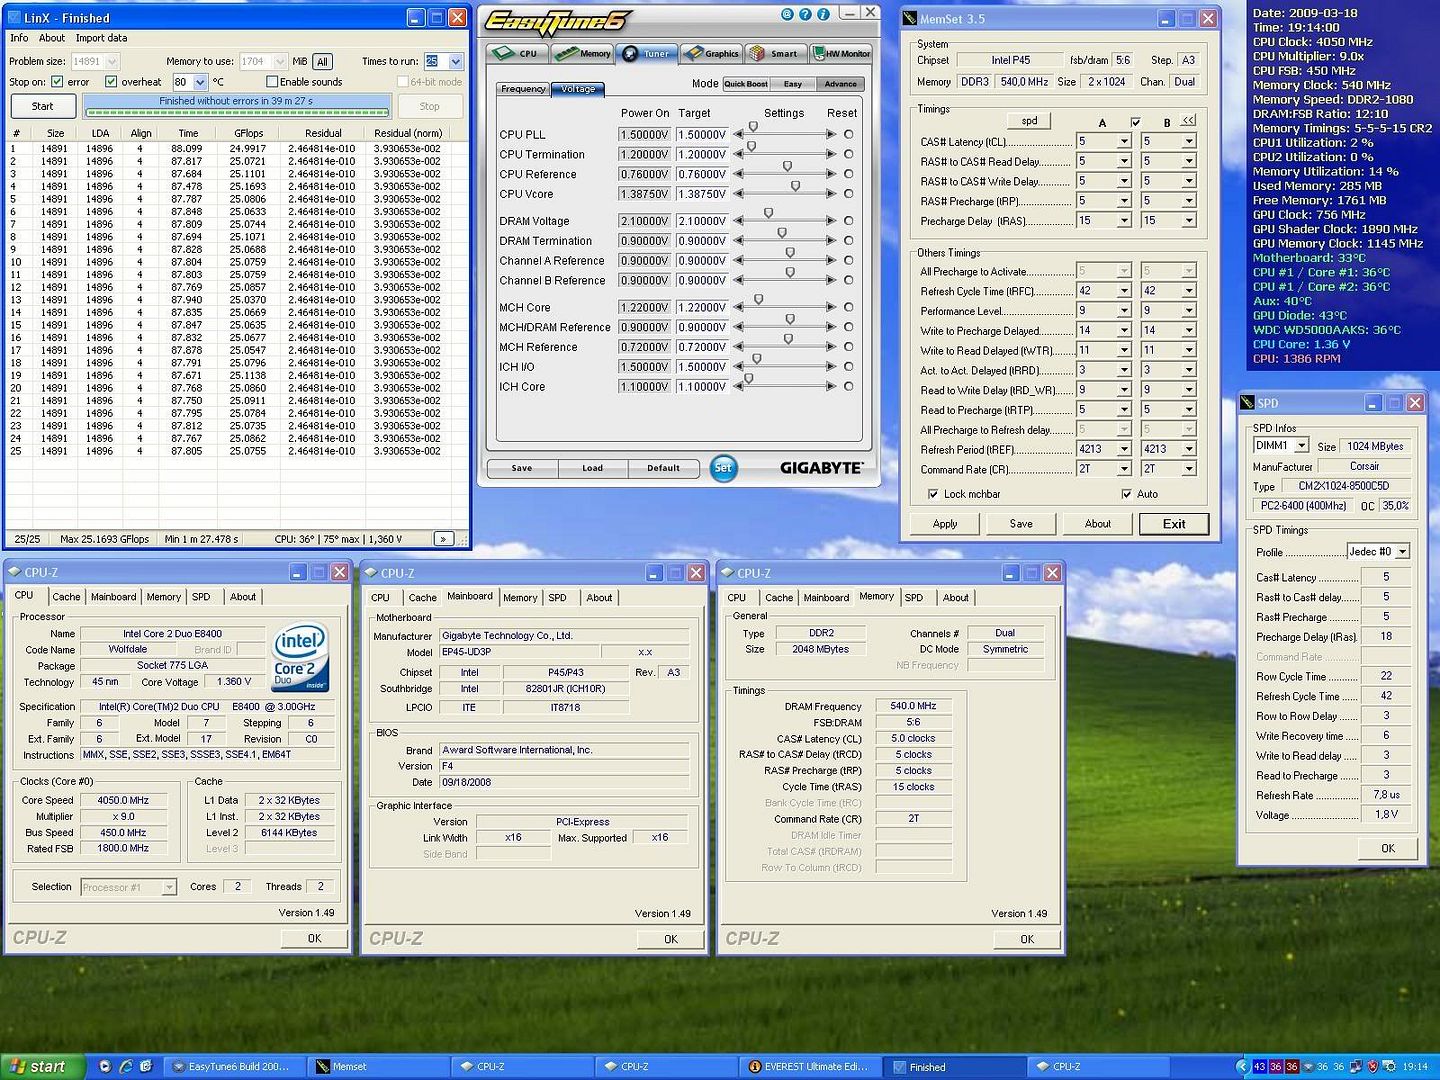Click the Exit button in MemSet
1440x1080 pixels.
pyautogui.click(x=1174, y=524)
